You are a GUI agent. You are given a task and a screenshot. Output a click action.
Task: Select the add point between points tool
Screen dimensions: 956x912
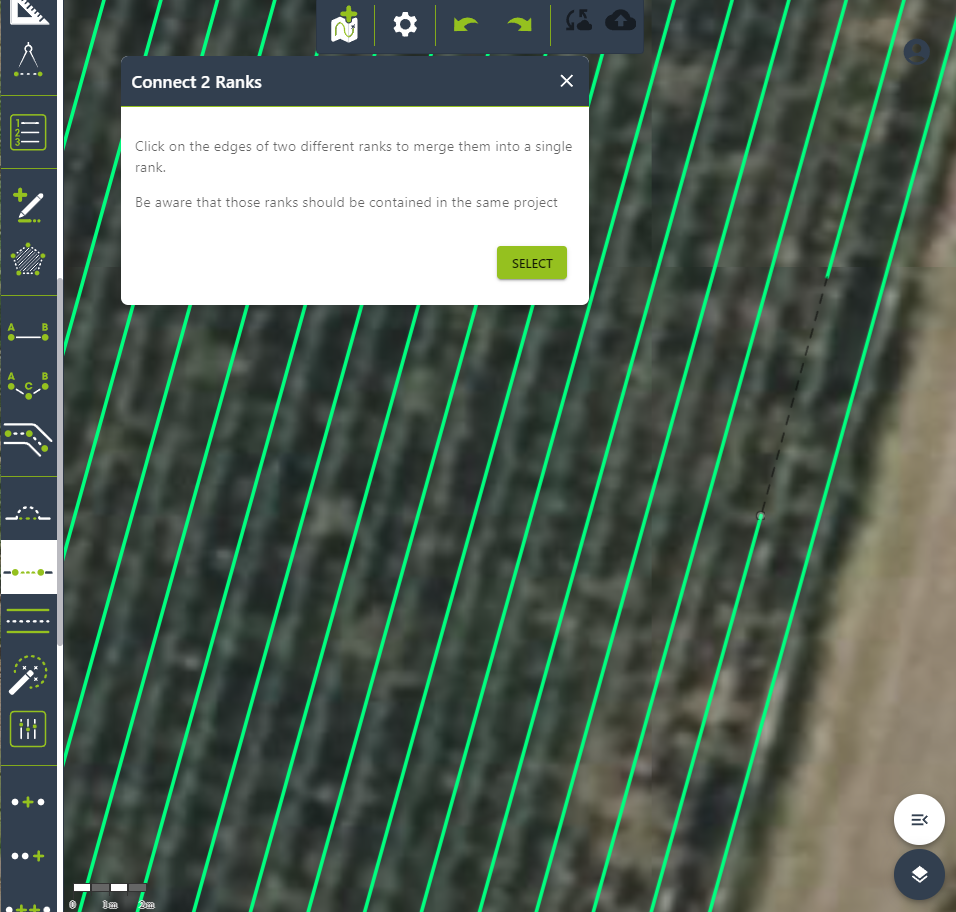[x=28, y=802]
